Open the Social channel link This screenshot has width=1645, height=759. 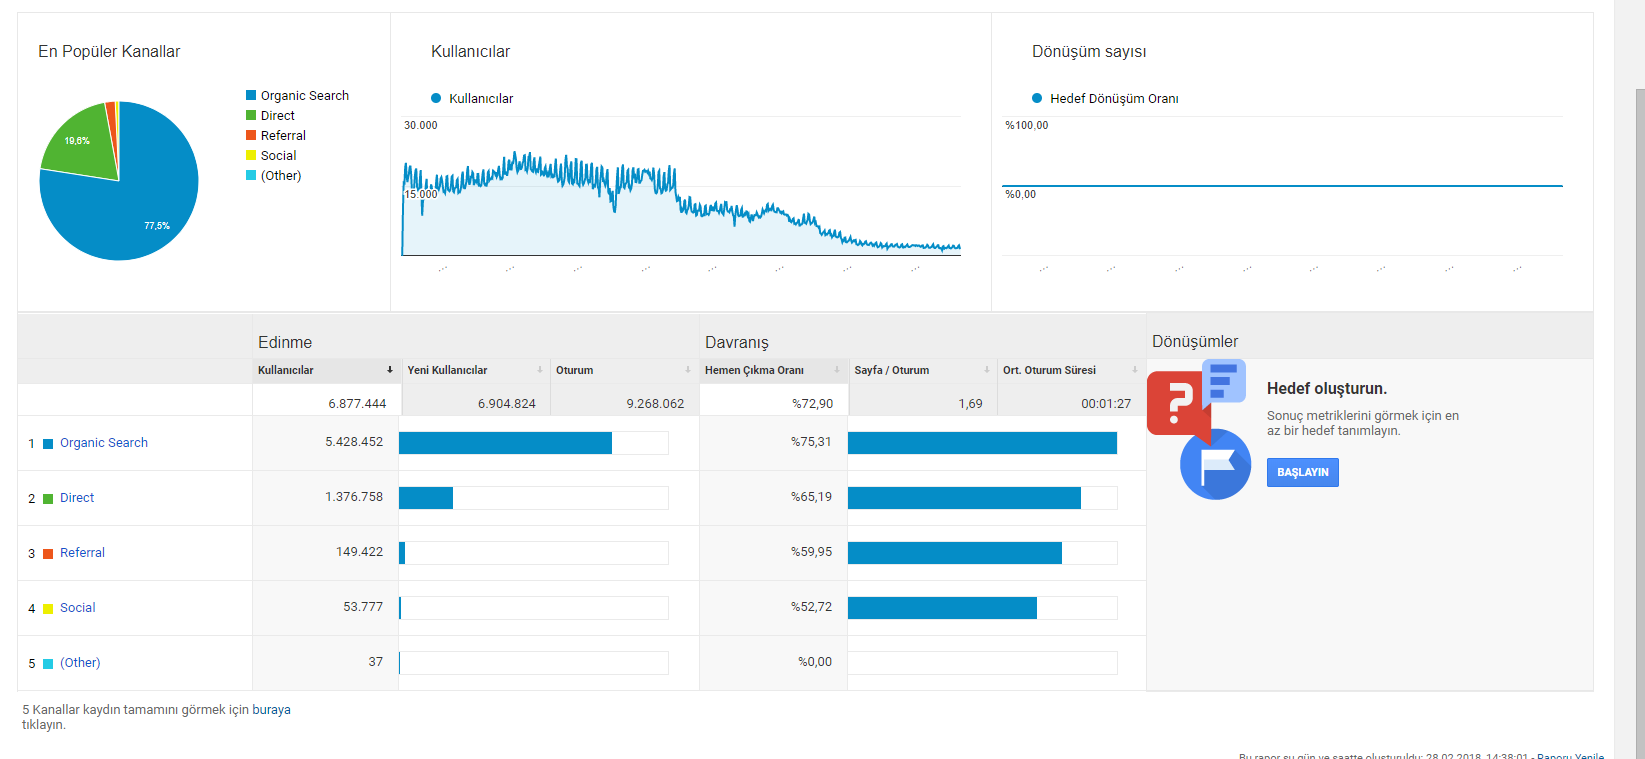pyautogui.click(x=78, y=608)
